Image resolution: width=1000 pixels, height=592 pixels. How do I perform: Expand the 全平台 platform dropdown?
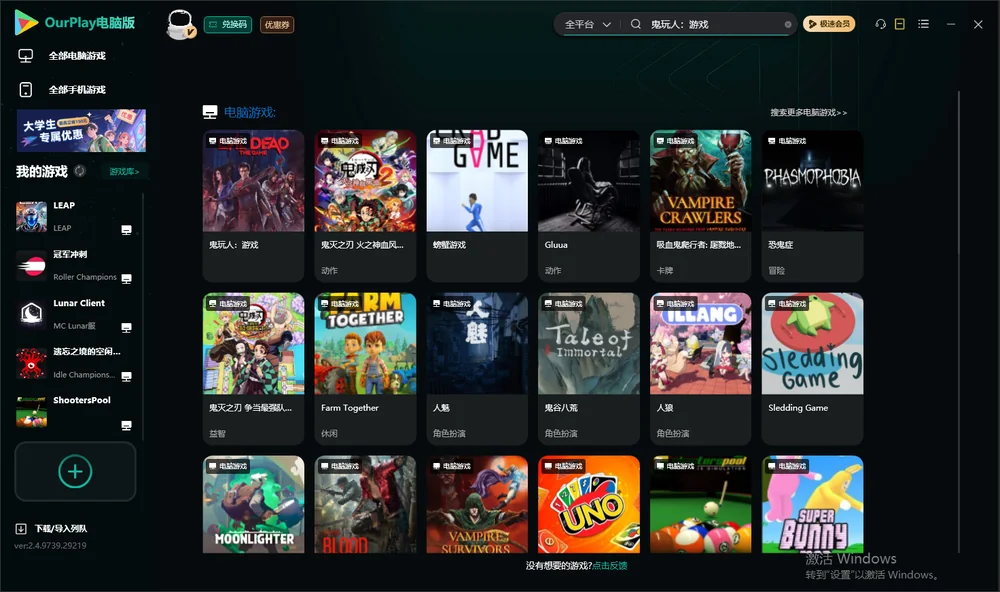(x=587, y=24)
